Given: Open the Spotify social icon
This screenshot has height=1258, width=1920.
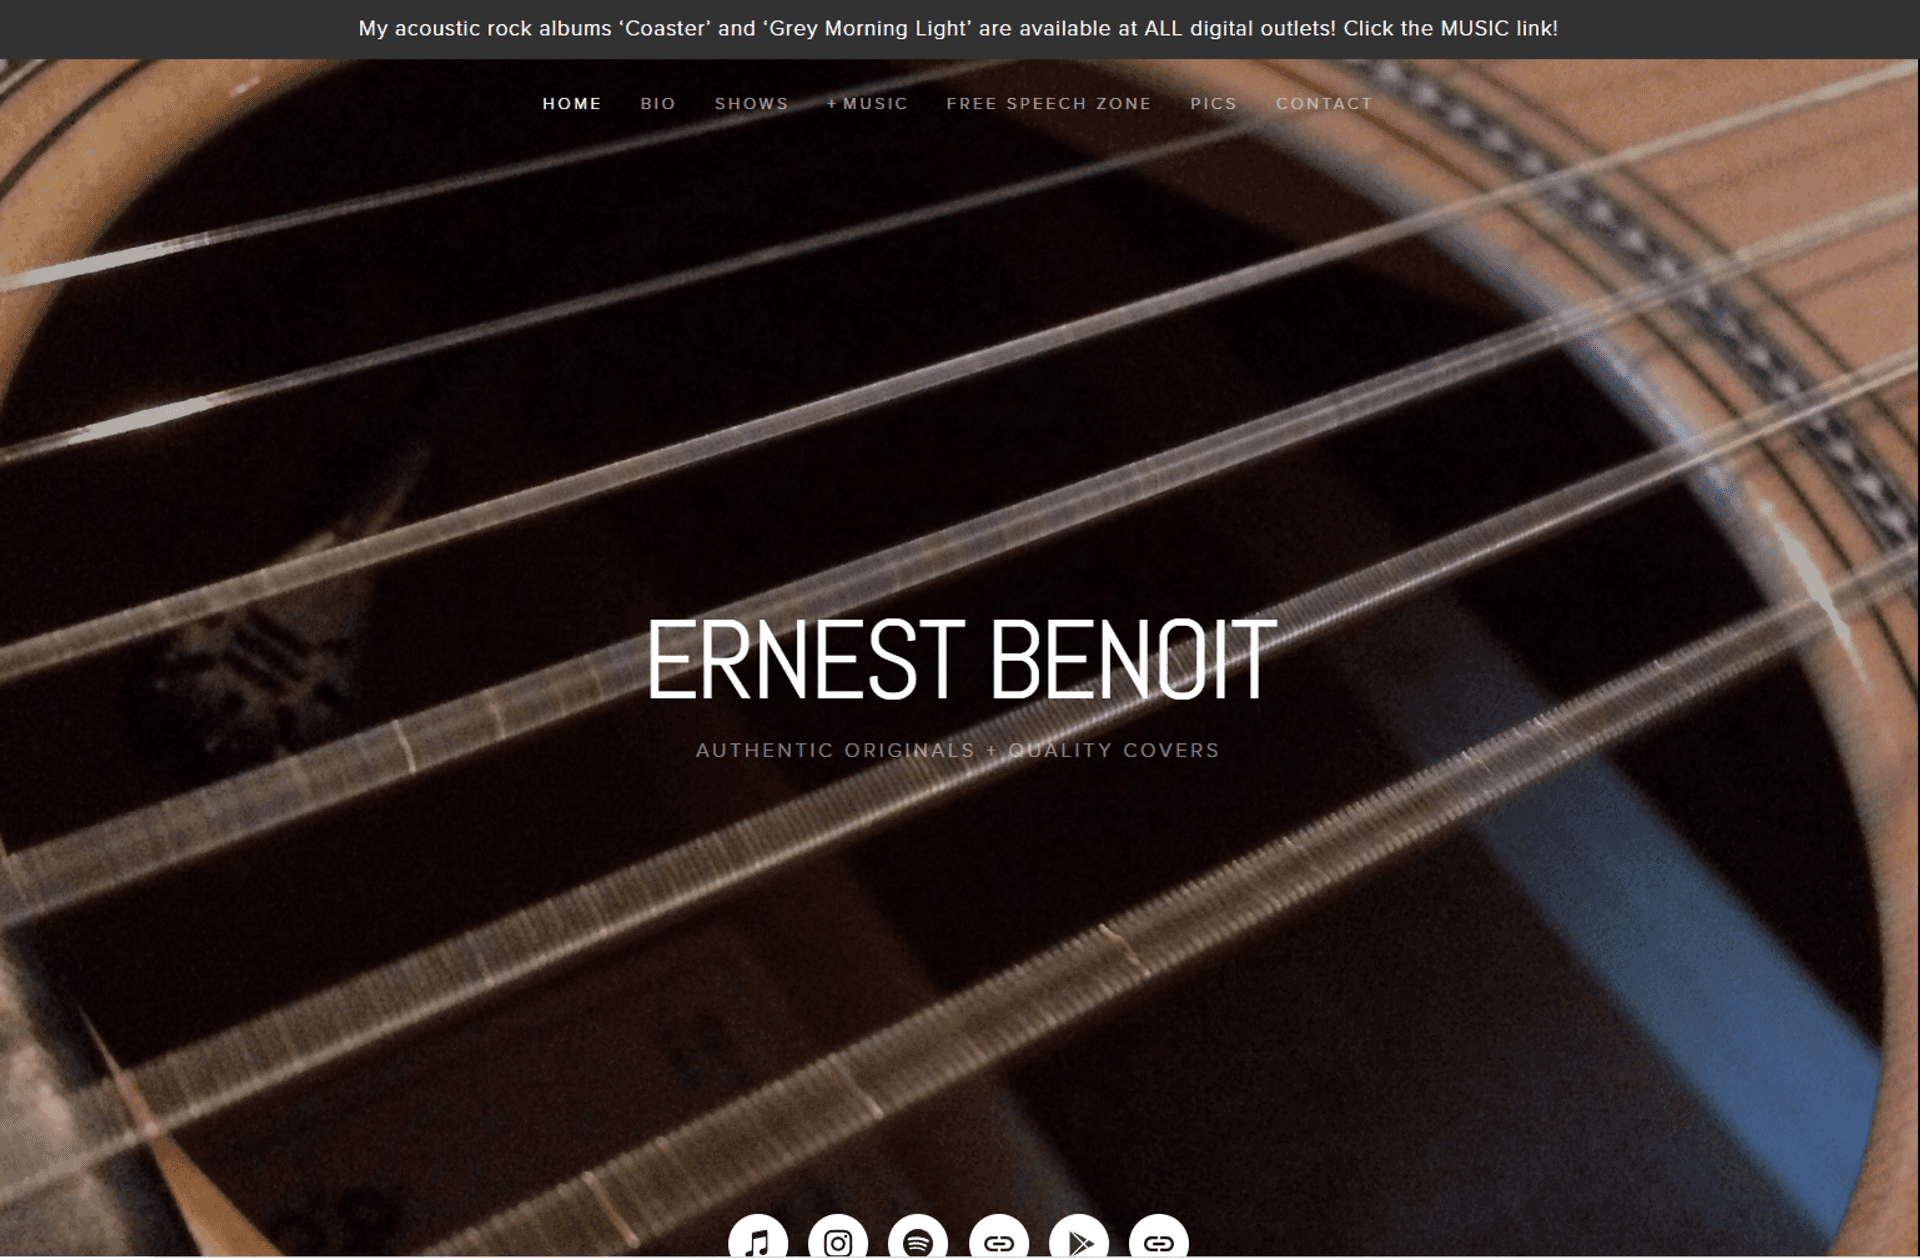Looking at the screenshot, I should pos(918,1240).
